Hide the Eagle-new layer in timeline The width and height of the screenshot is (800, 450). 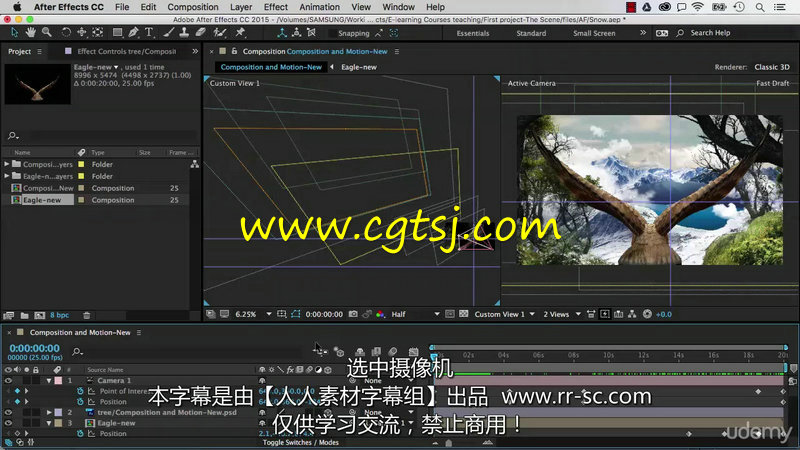coord(8,423)
